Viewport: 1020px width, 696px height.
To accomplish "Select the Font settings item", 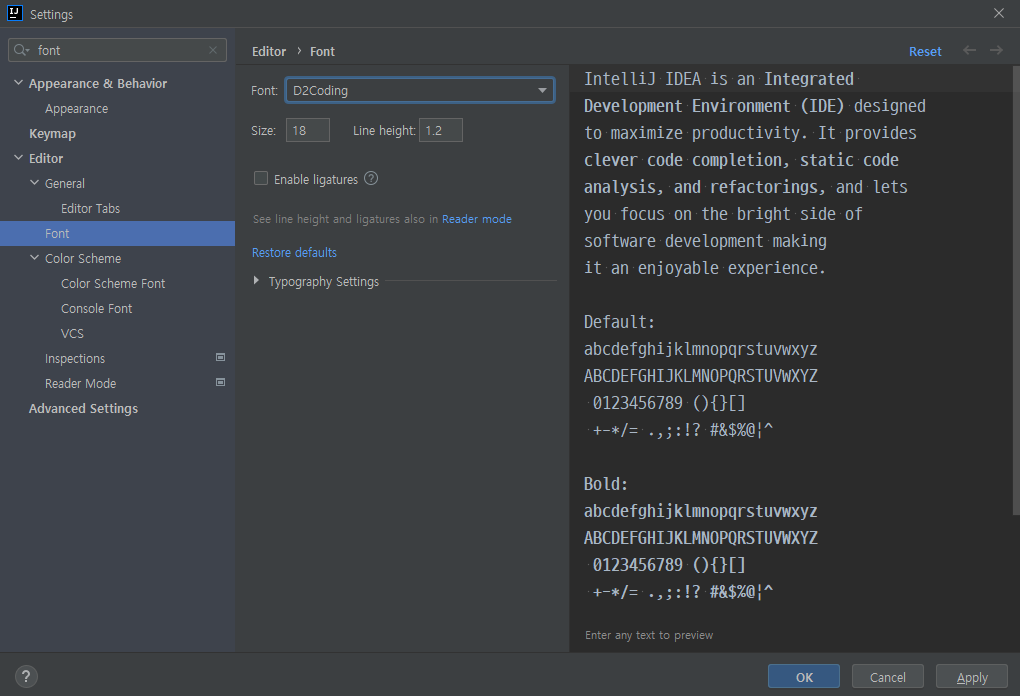I will 117,234.
